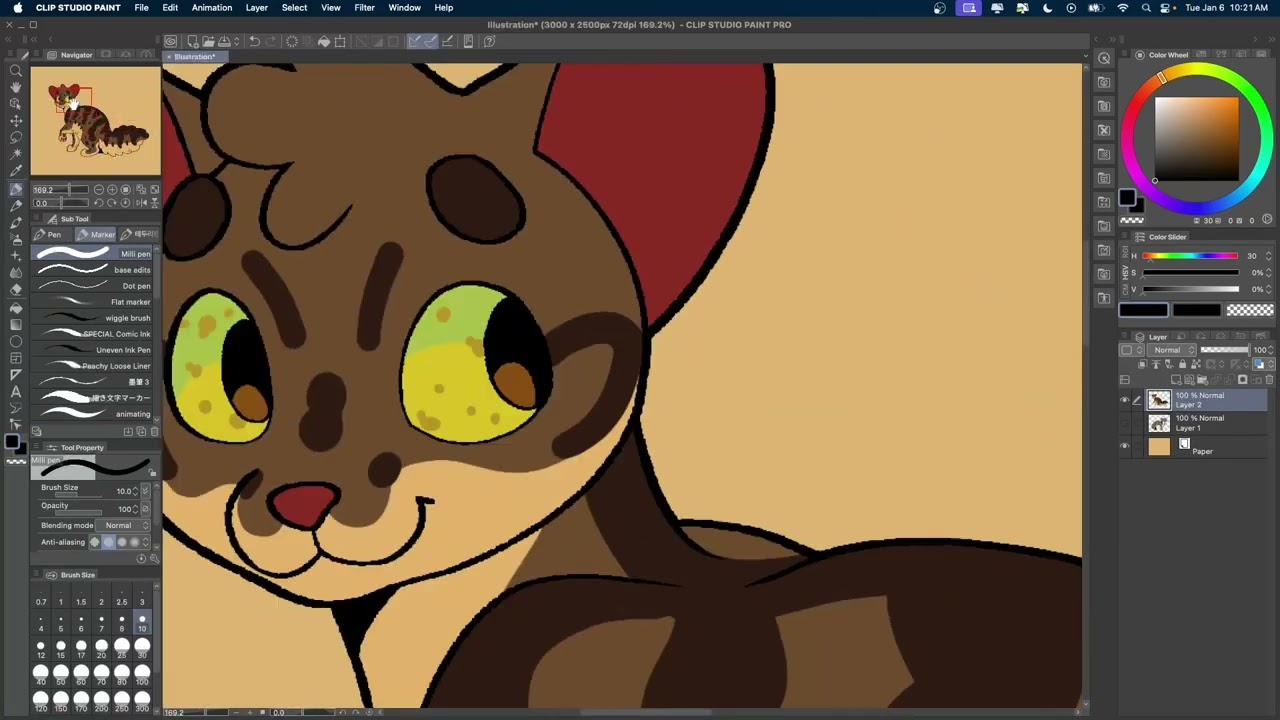Select the Zoom magnifier tool
The image size is (1280, 720).
[16, 70]
